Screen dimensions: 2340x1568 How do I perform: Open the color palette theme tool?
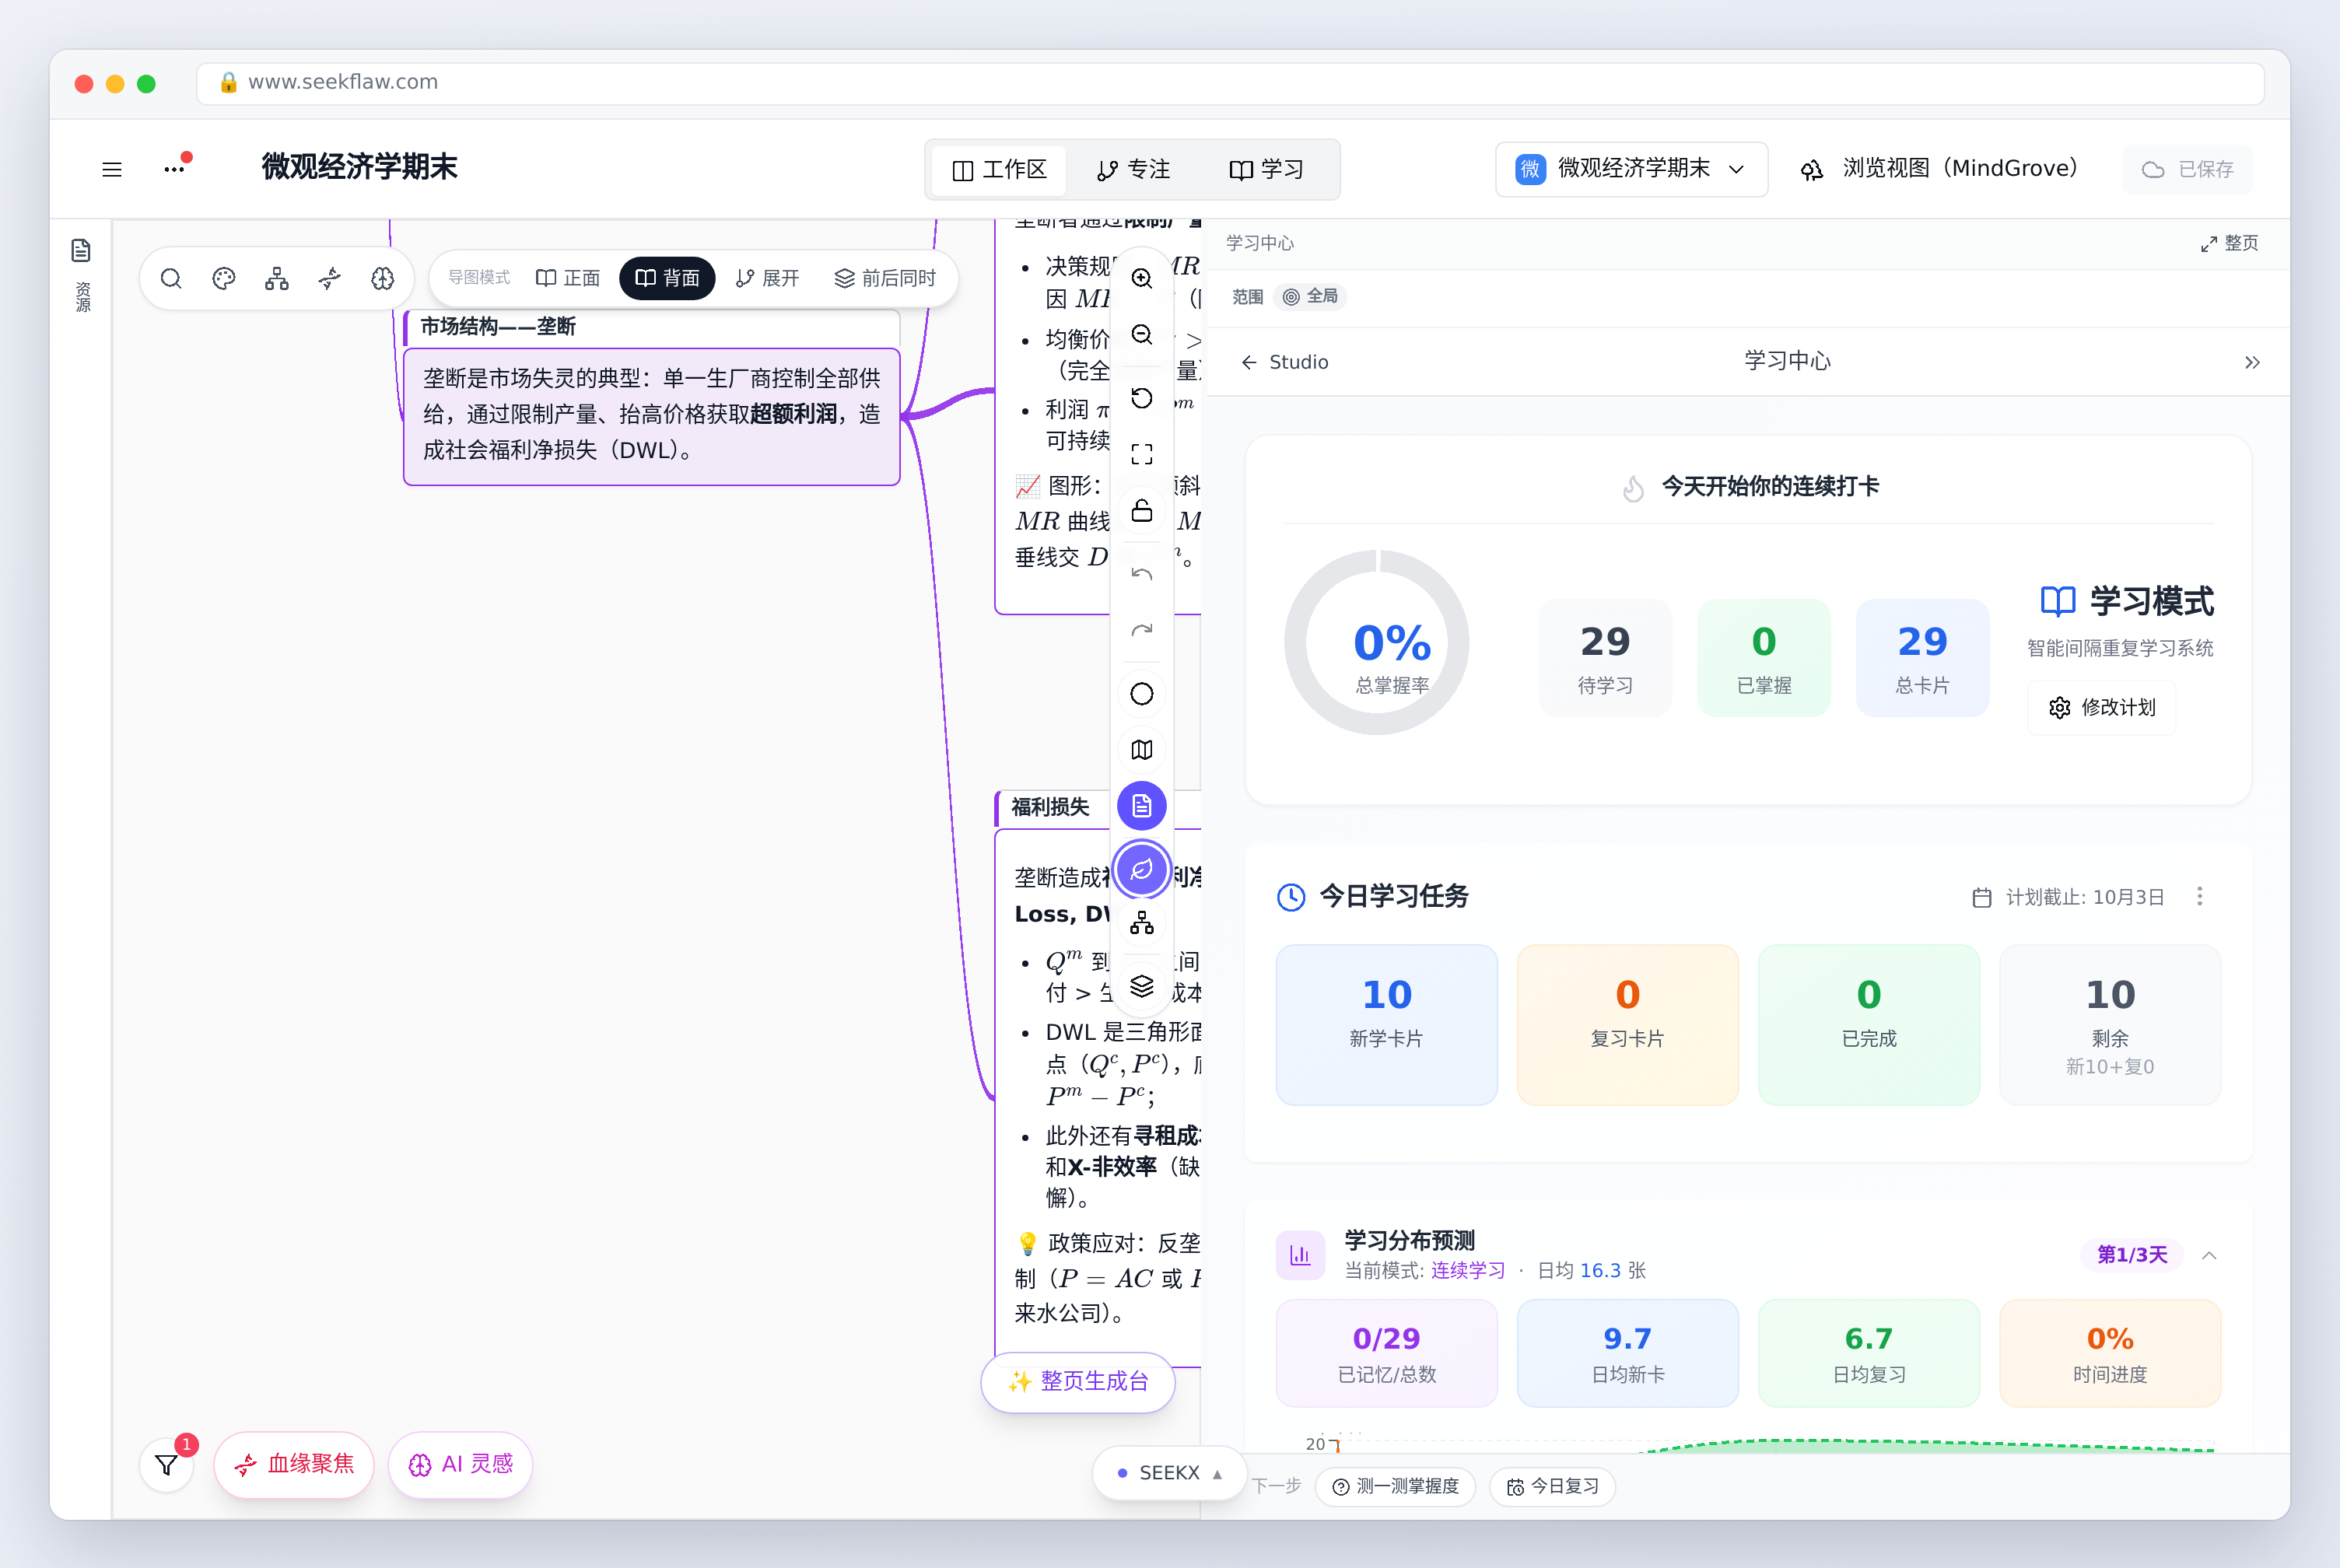click(224, 278)
